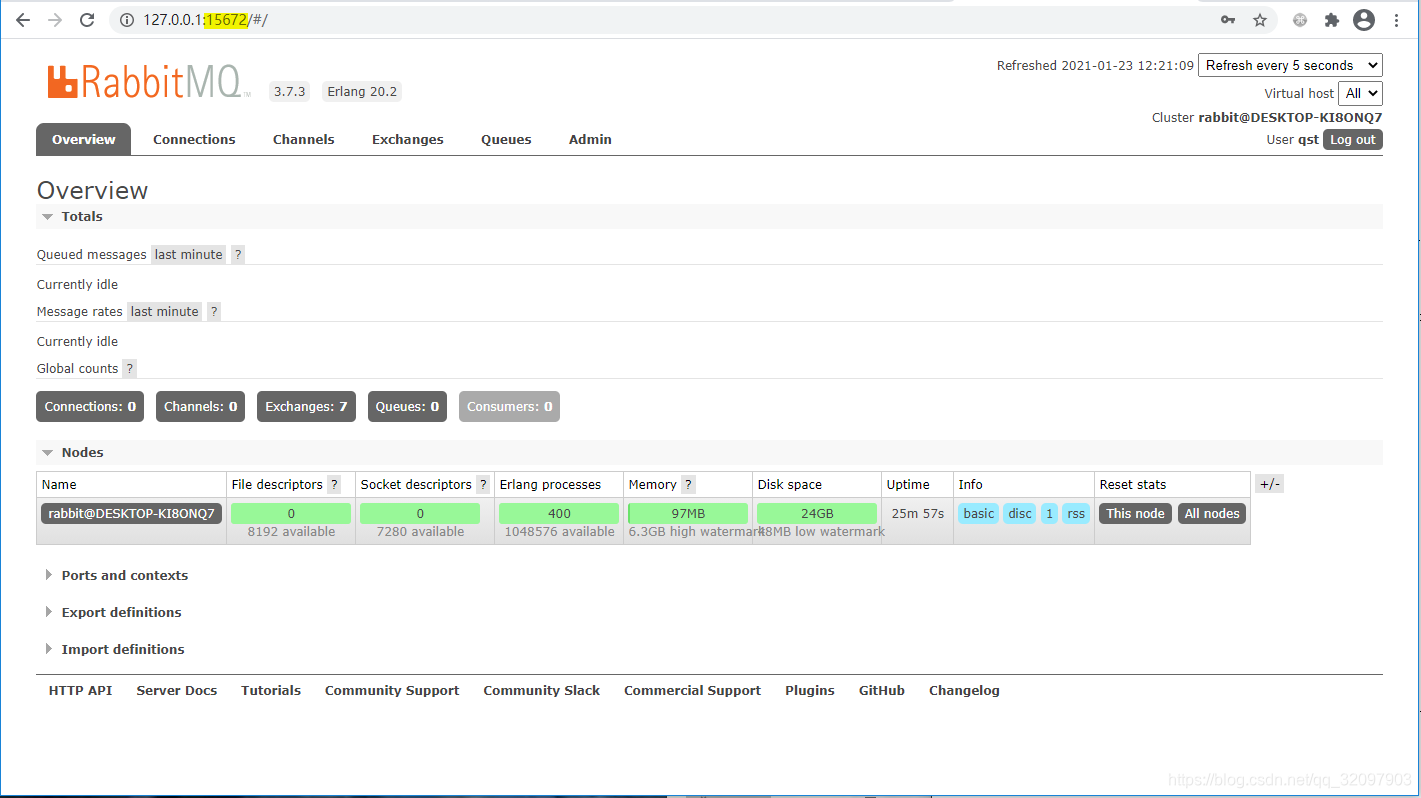The height and width of the screenshot is (798, 1421).
Task: Open the Community Slack link
Action: coord(542,691)
